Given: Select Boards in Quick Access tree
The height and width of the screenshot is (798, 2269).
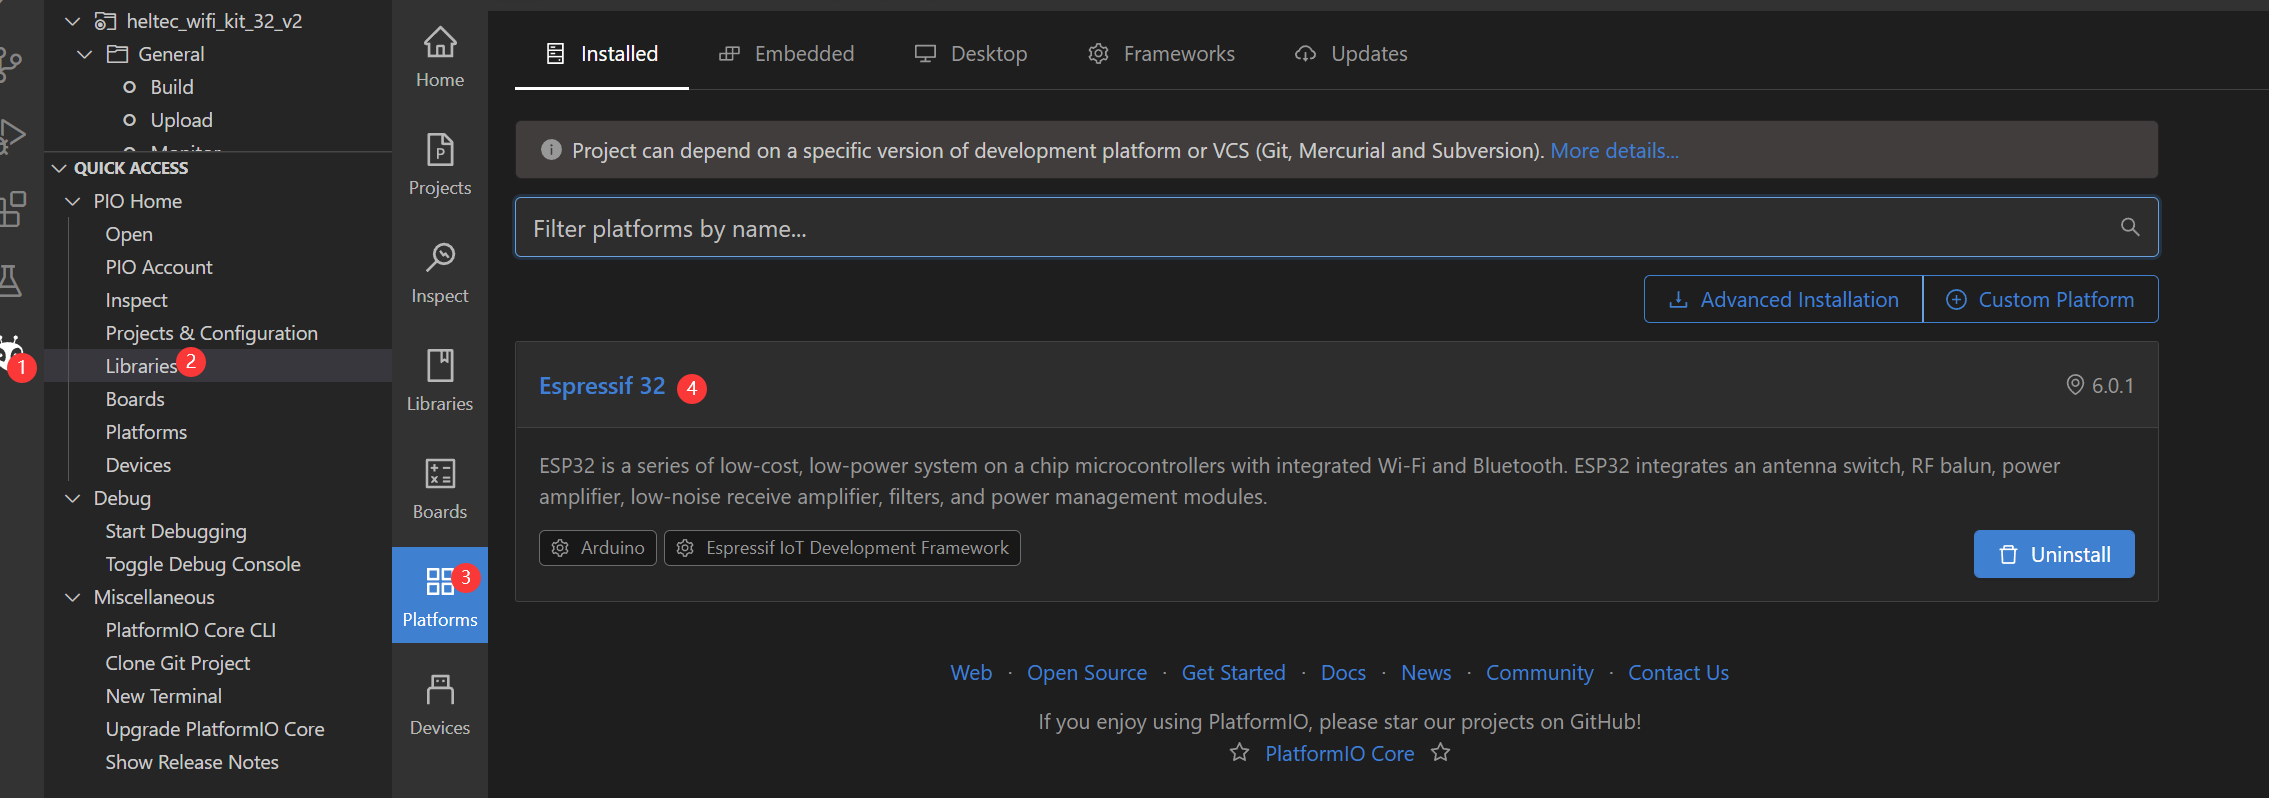Looking at the screenshot, I should coord(135,399).
